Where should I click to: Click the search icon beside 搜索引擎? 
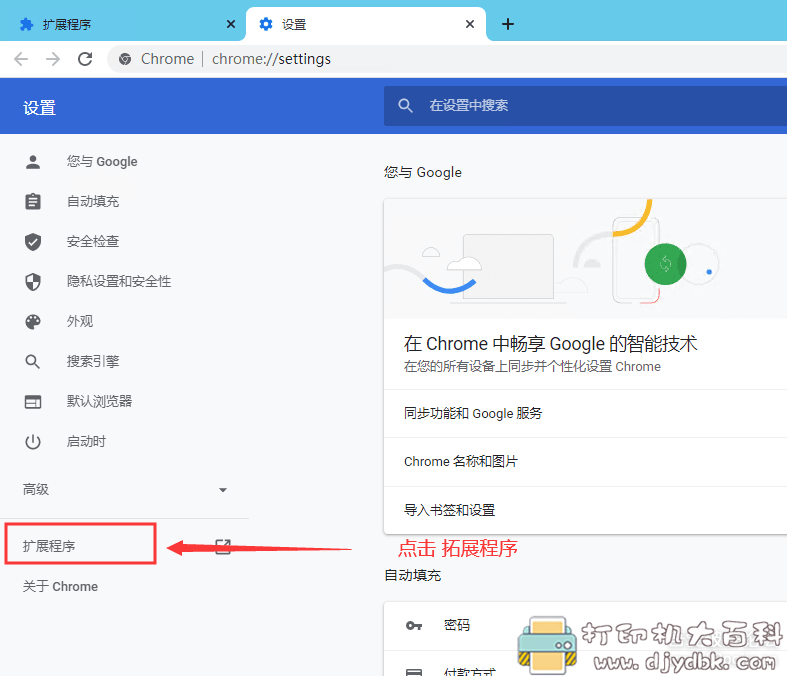pos(33,361)
